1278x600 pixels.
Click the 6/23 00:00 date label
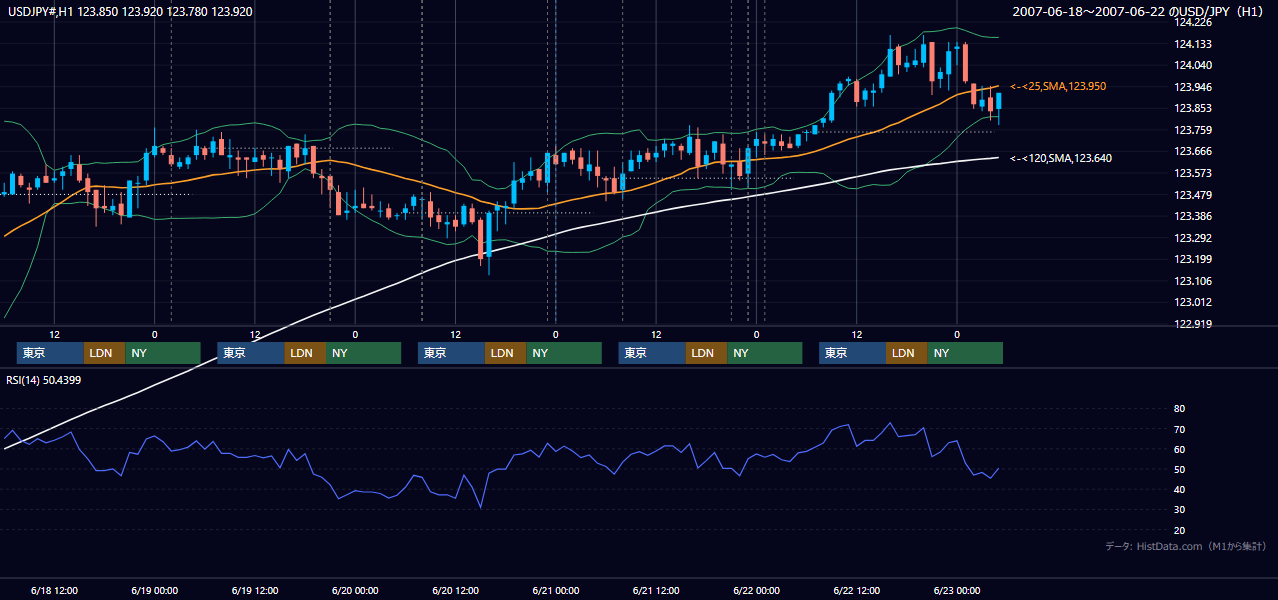coord(957,591)
